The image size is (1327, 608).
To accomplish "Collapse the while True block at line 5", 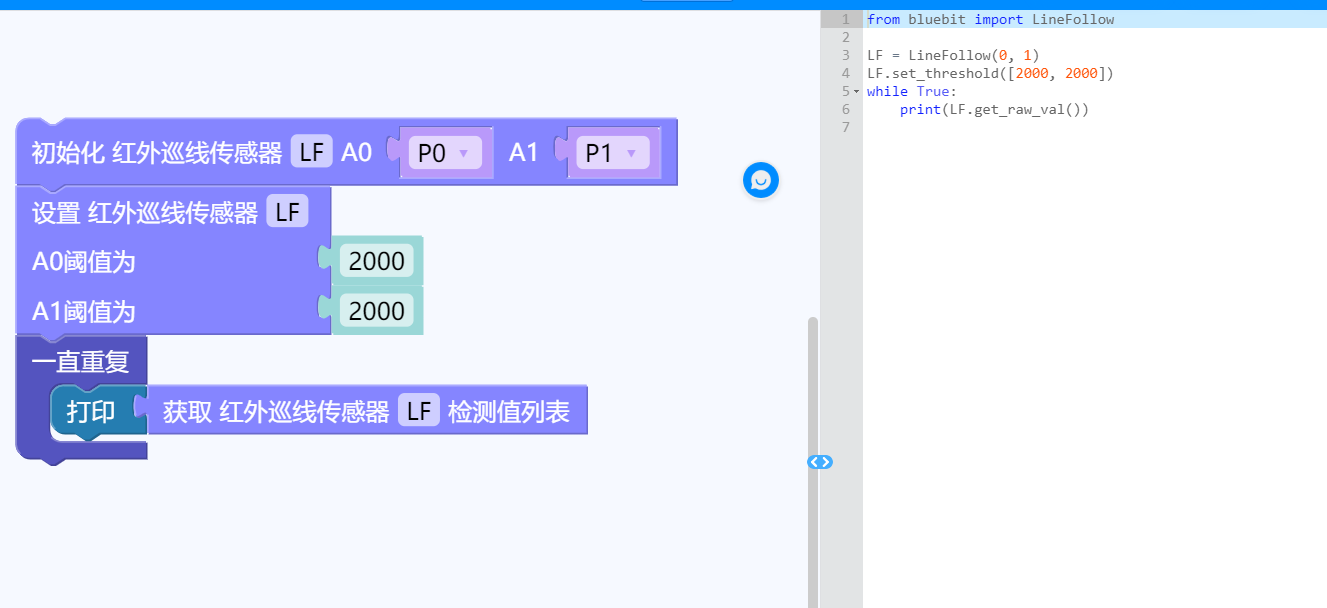I will coord(857,91).
